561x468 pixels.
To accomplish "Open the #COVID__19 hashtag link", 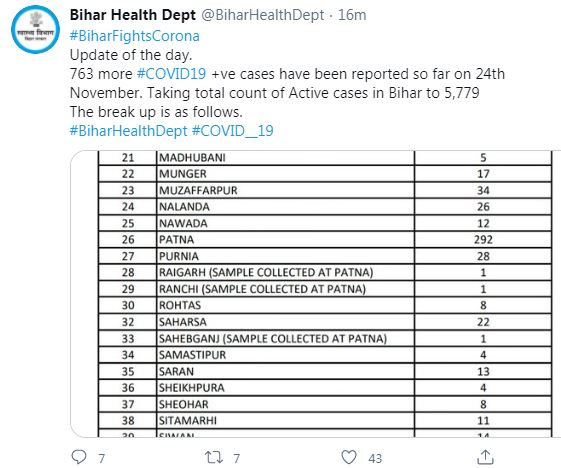I will pos(233,131).
